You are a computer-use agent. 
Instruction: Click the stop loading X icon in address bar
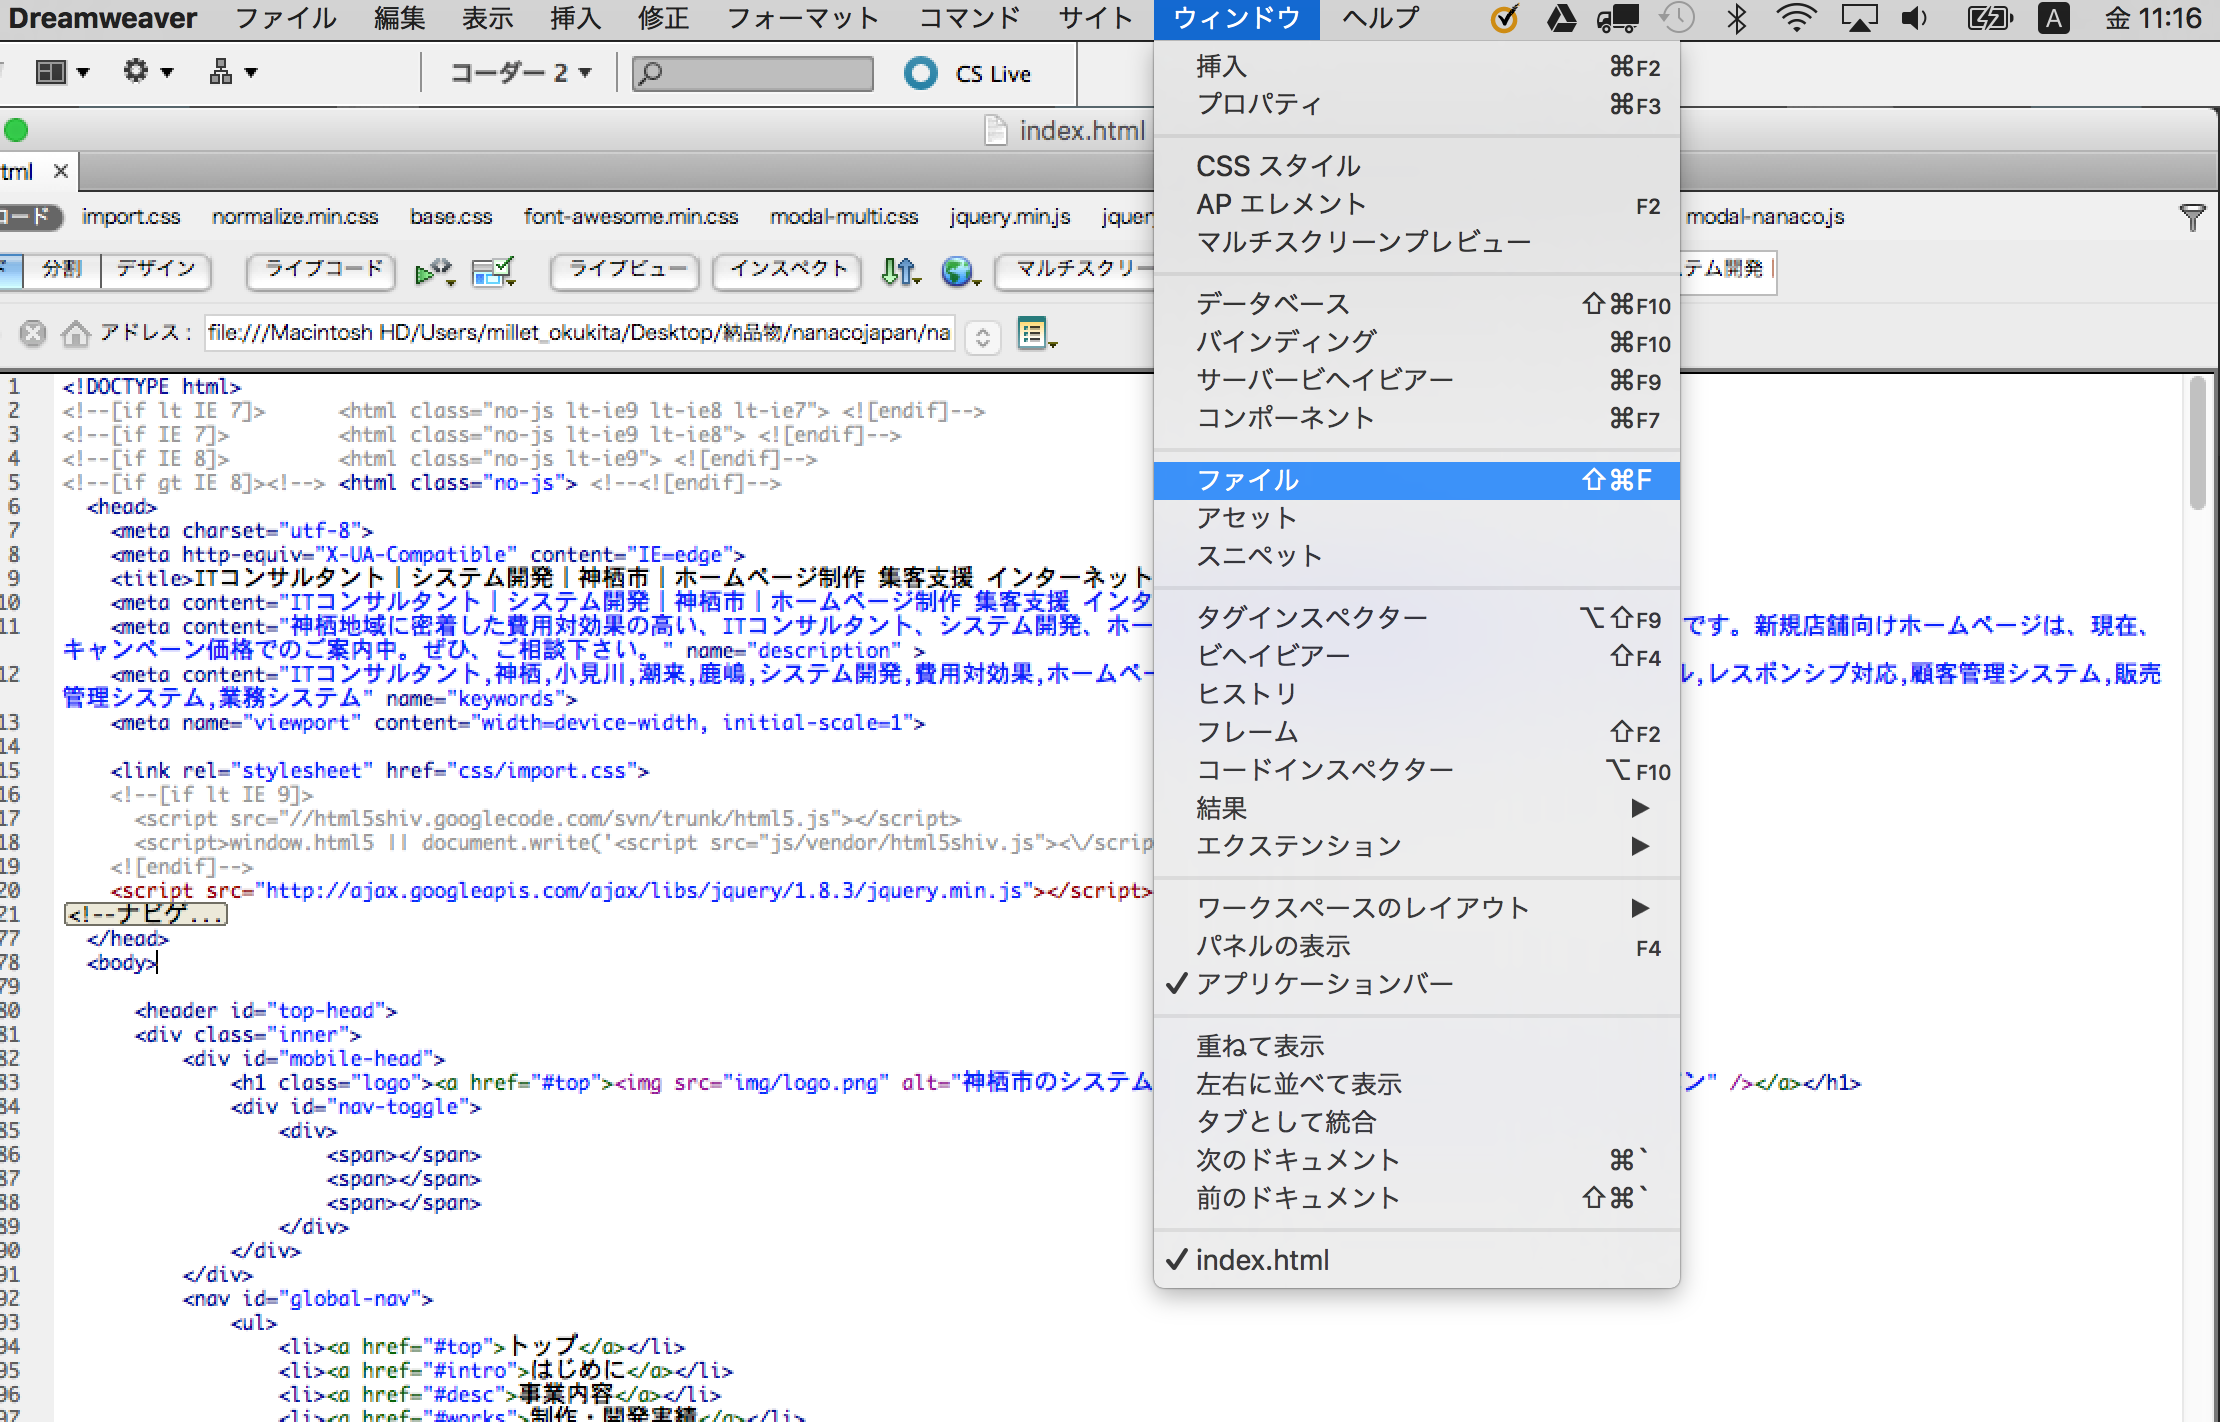click(33, 333)
